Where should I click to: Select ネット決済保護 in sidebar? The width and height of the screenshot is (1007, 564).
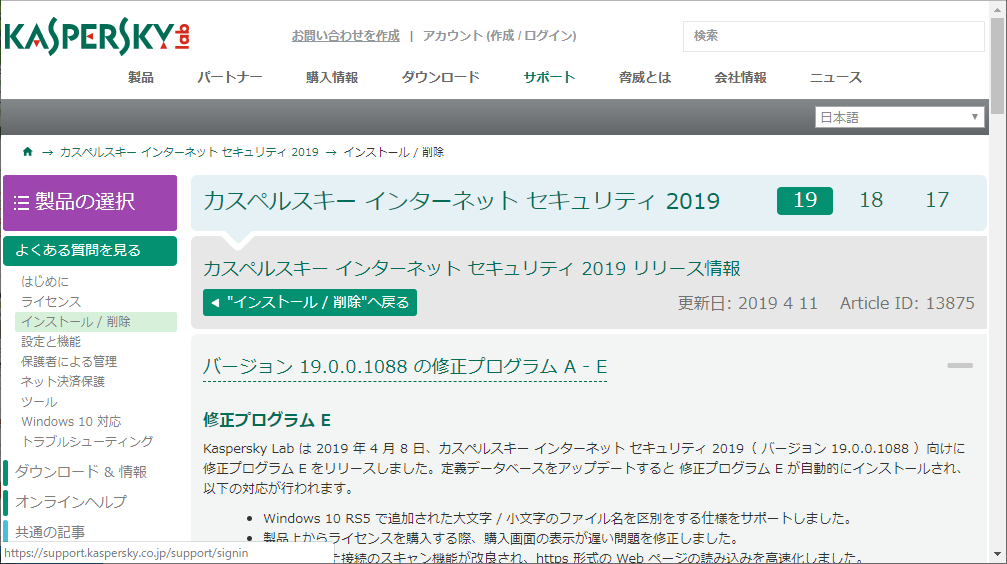63,382
